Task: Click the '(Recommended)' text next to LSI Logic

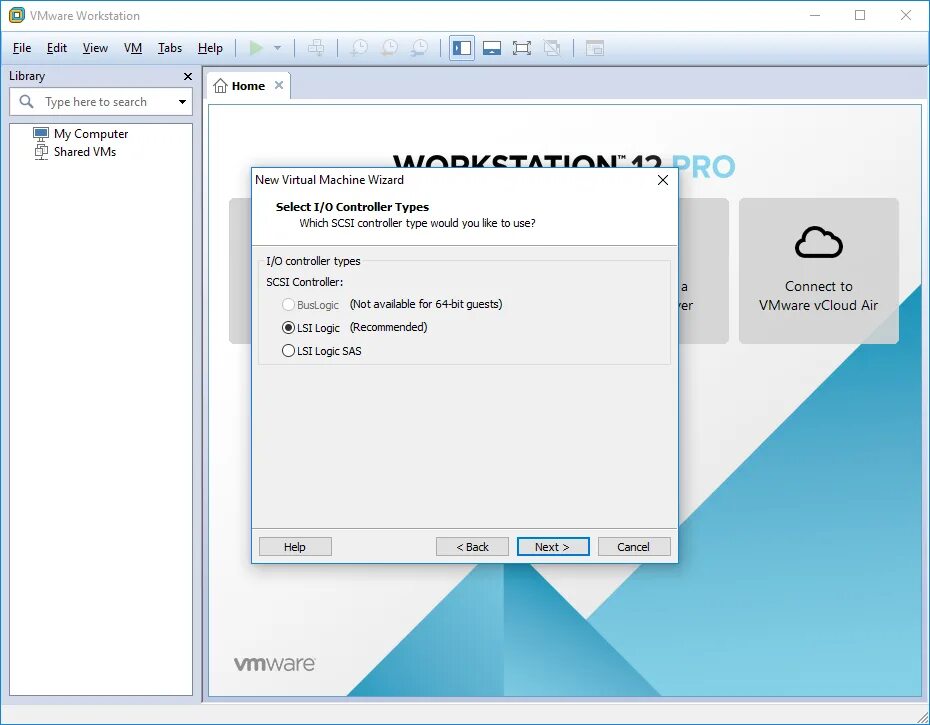Action: click(388, 327)
